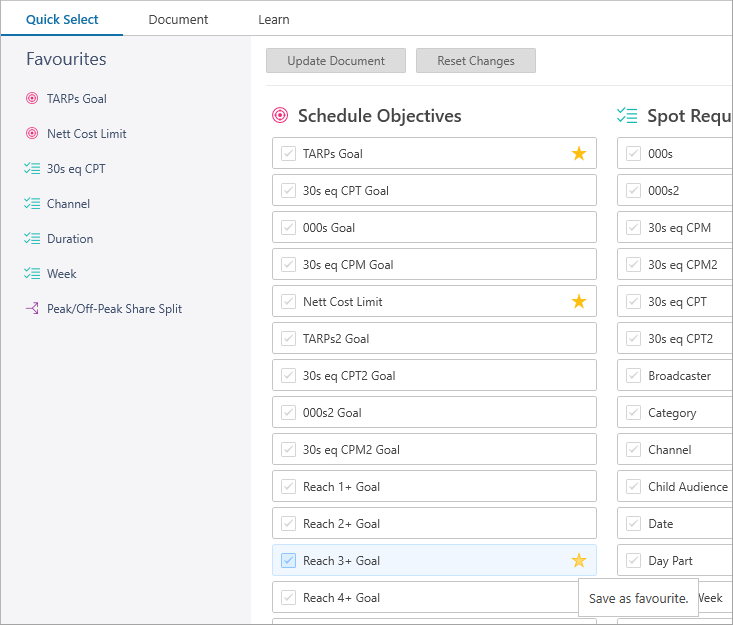Tick the 000s2 spot requirement checkbox
The image size is (733, 625).
(633, 190)
